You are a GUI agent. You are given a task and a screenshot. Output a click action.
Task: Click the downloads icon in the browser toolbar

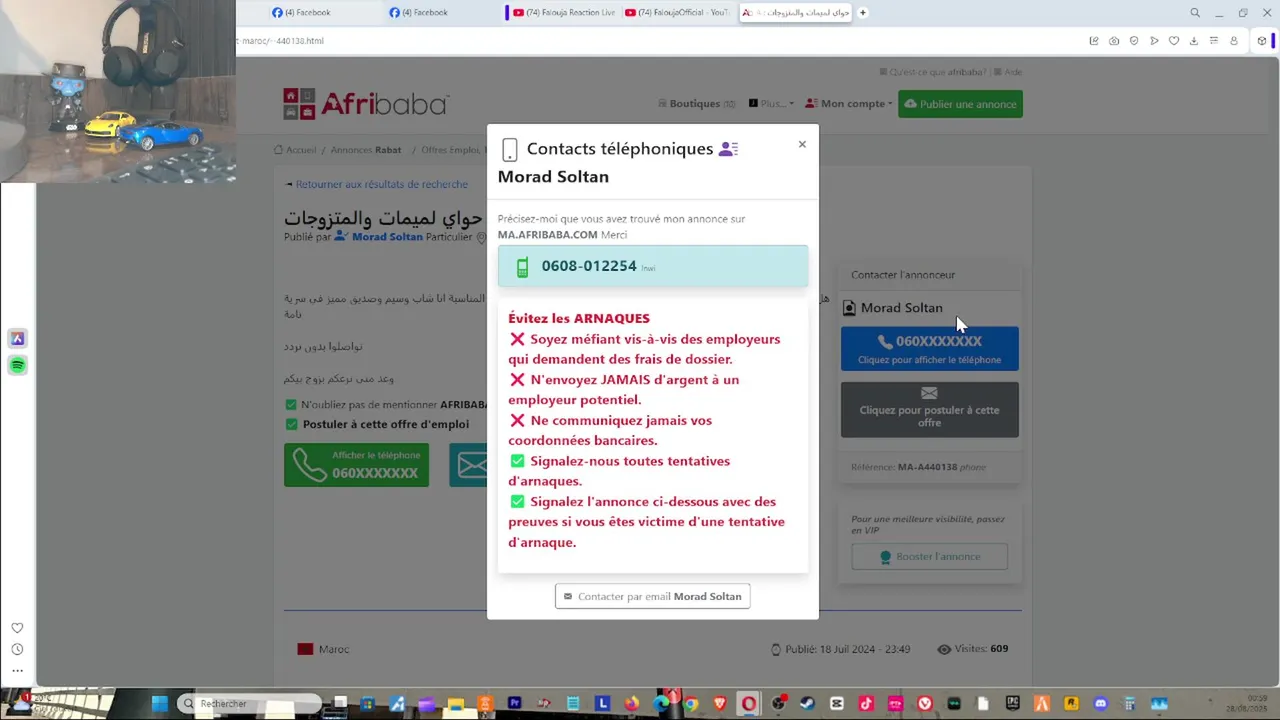[x=1194, y=41]
